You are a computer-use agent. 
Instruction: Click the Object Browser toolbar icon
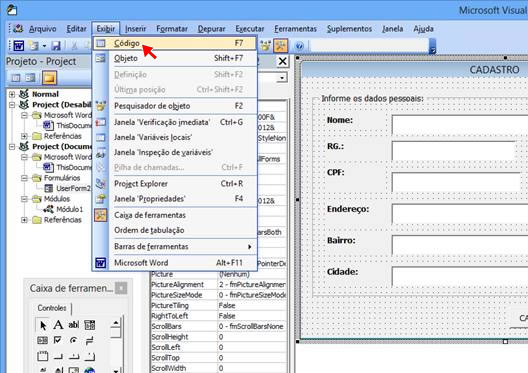point(265,45)
